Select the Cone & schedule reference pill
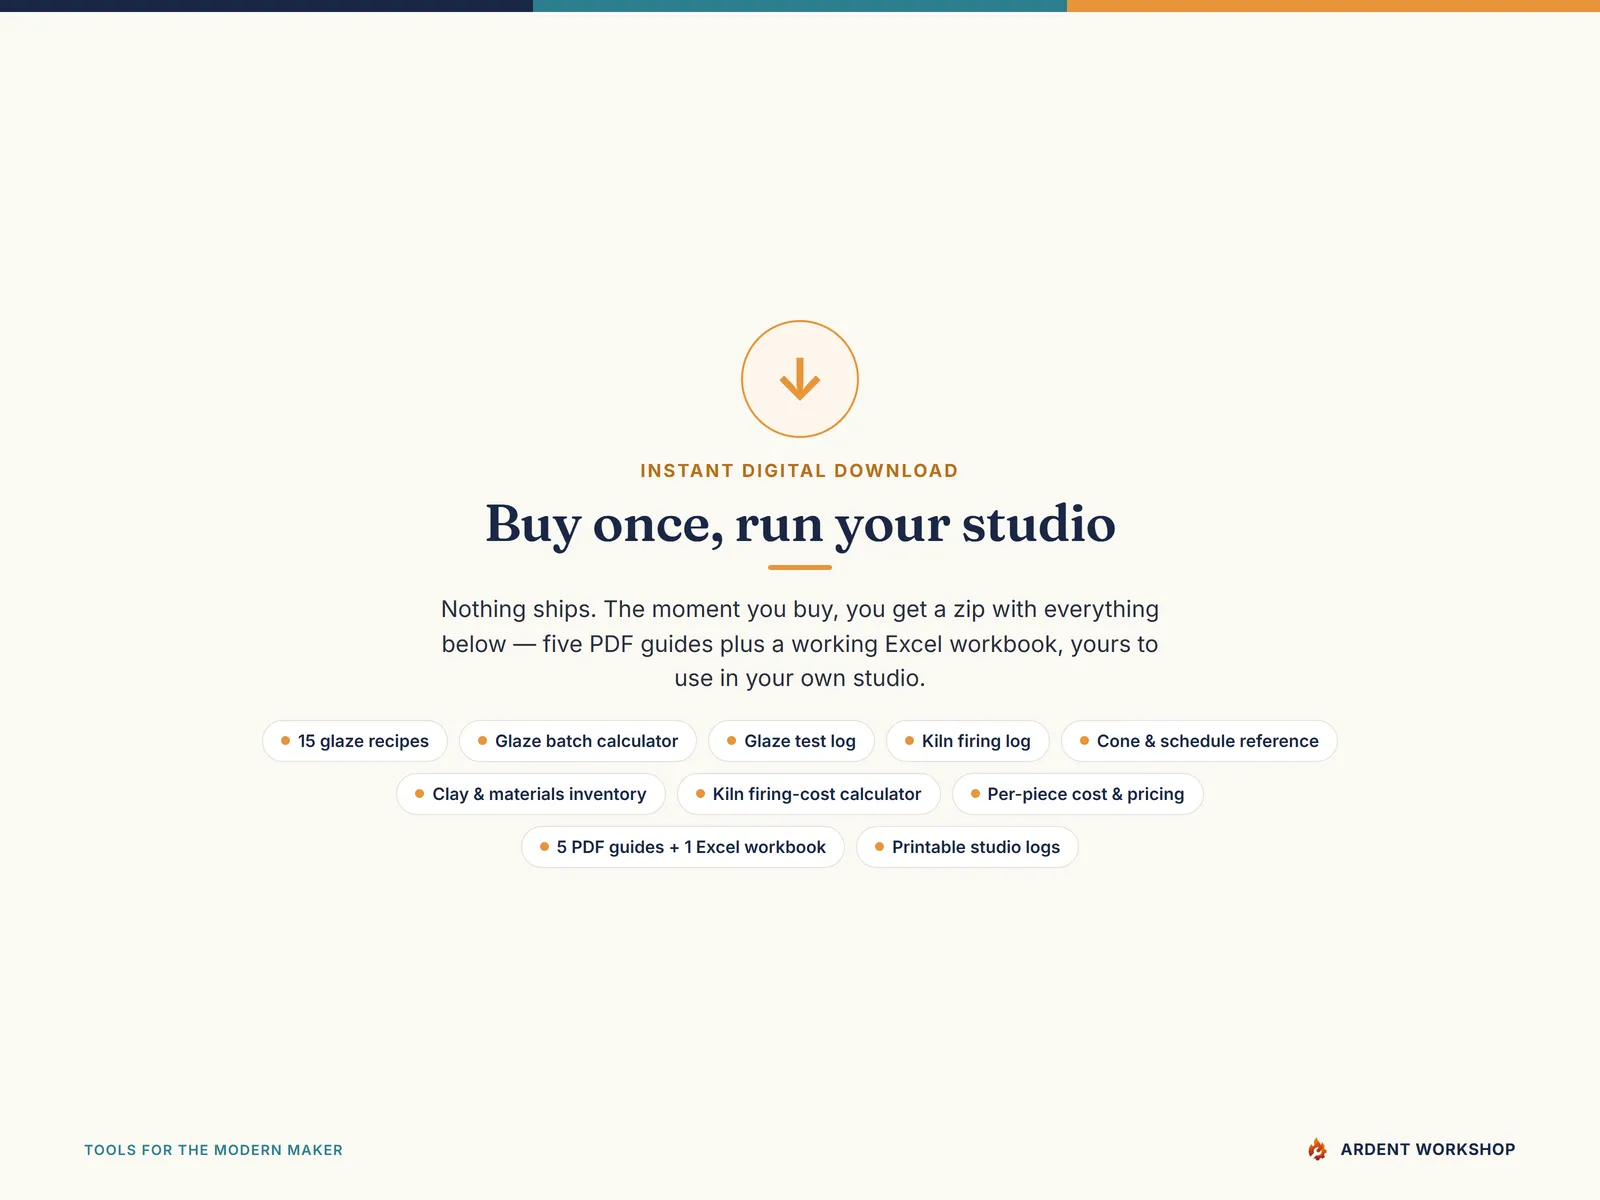Viewport: 1600px width, 1200px height. click(x=1199, y=741)
